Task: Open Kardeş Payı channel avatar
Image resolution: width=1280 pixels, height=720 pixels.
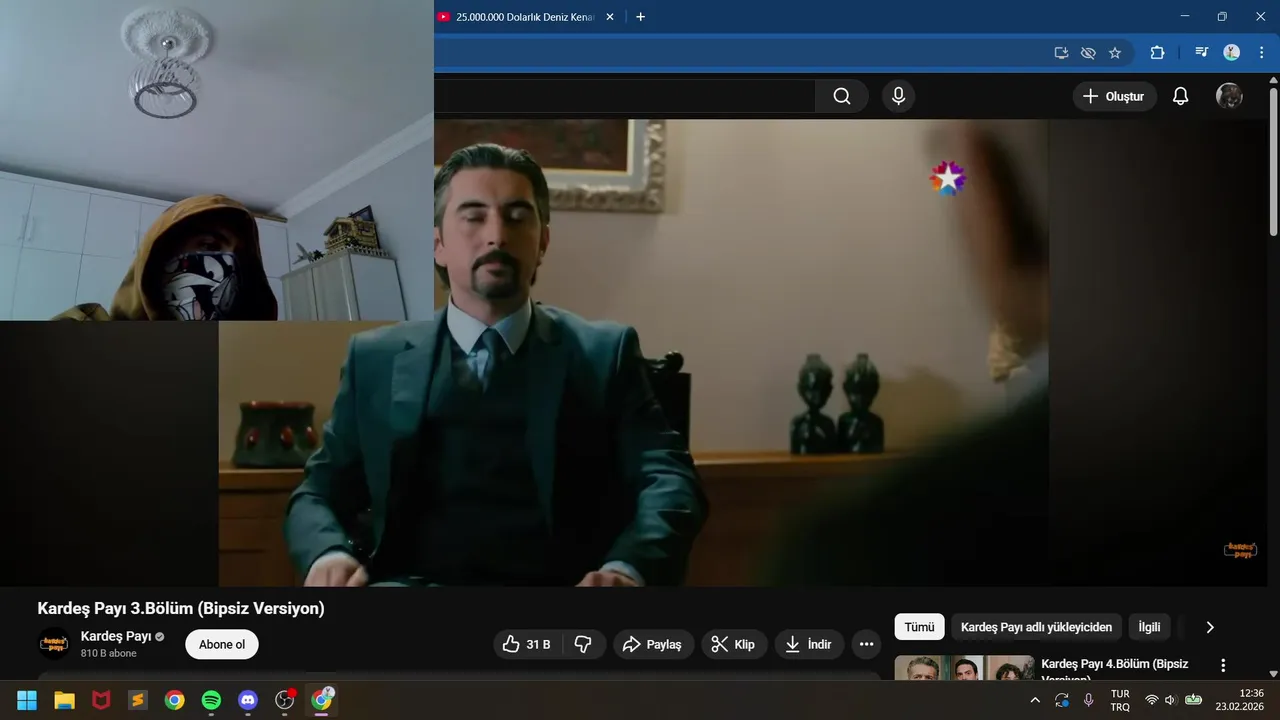Action: coord(54,644)
